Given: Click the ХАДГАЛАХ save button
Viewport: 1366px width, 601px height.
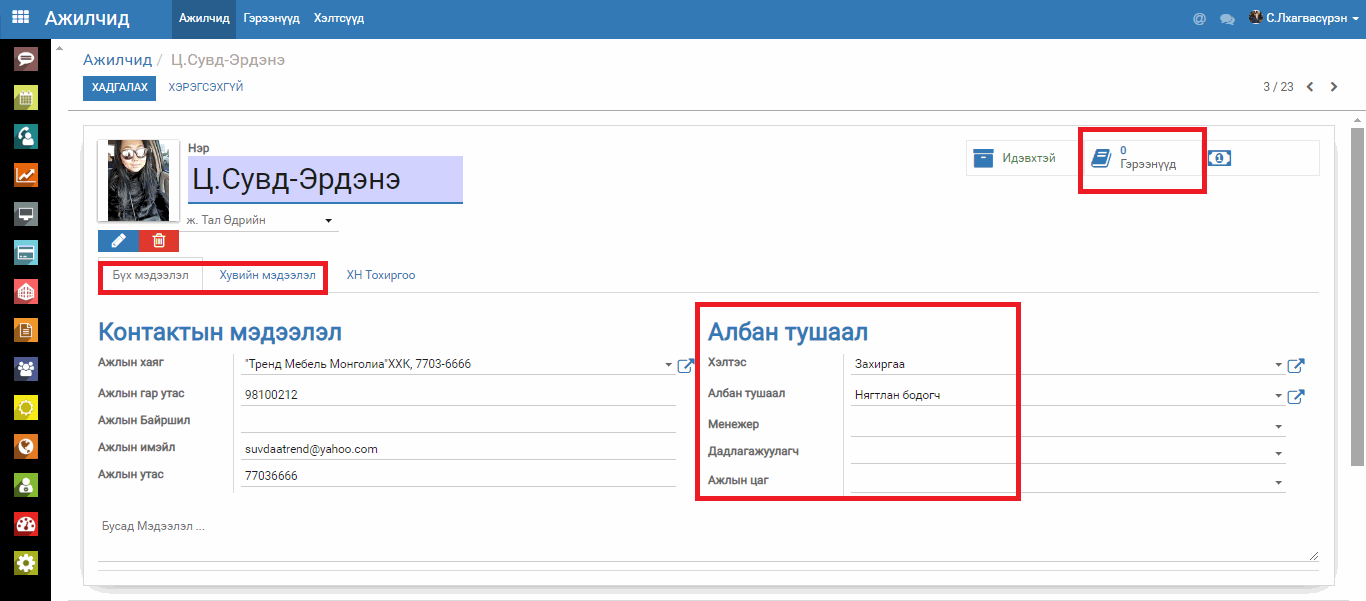Looking at the screenshot, I should pyautogui.click(x=119, y=88).
